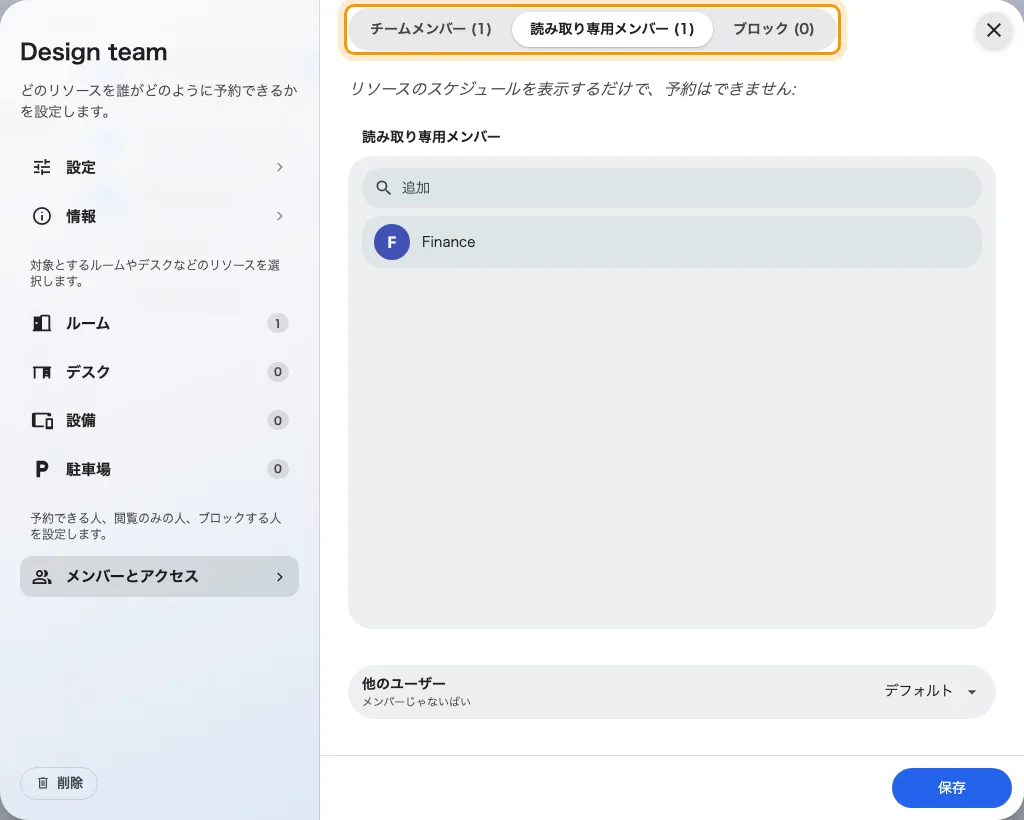Click the info circle icon

click(42, 216)
